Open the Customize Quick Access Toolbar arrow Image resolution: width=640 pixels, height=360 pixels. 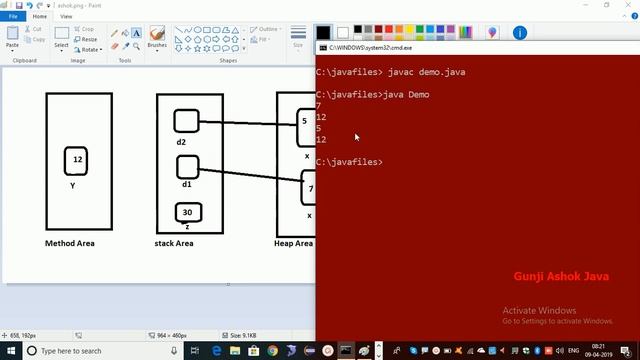coord(49,6)
